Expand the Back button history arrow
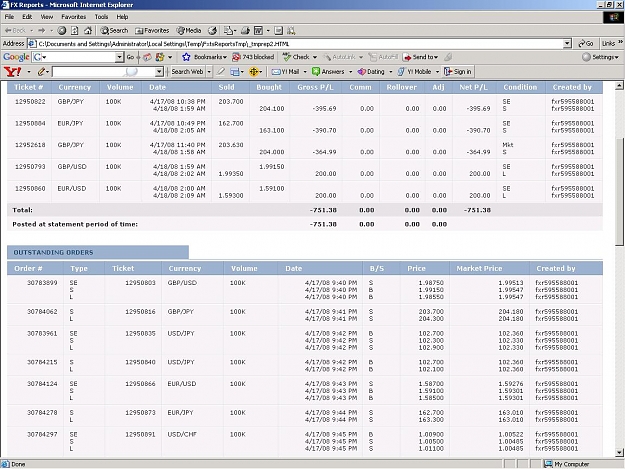 [x=32, y=30]
